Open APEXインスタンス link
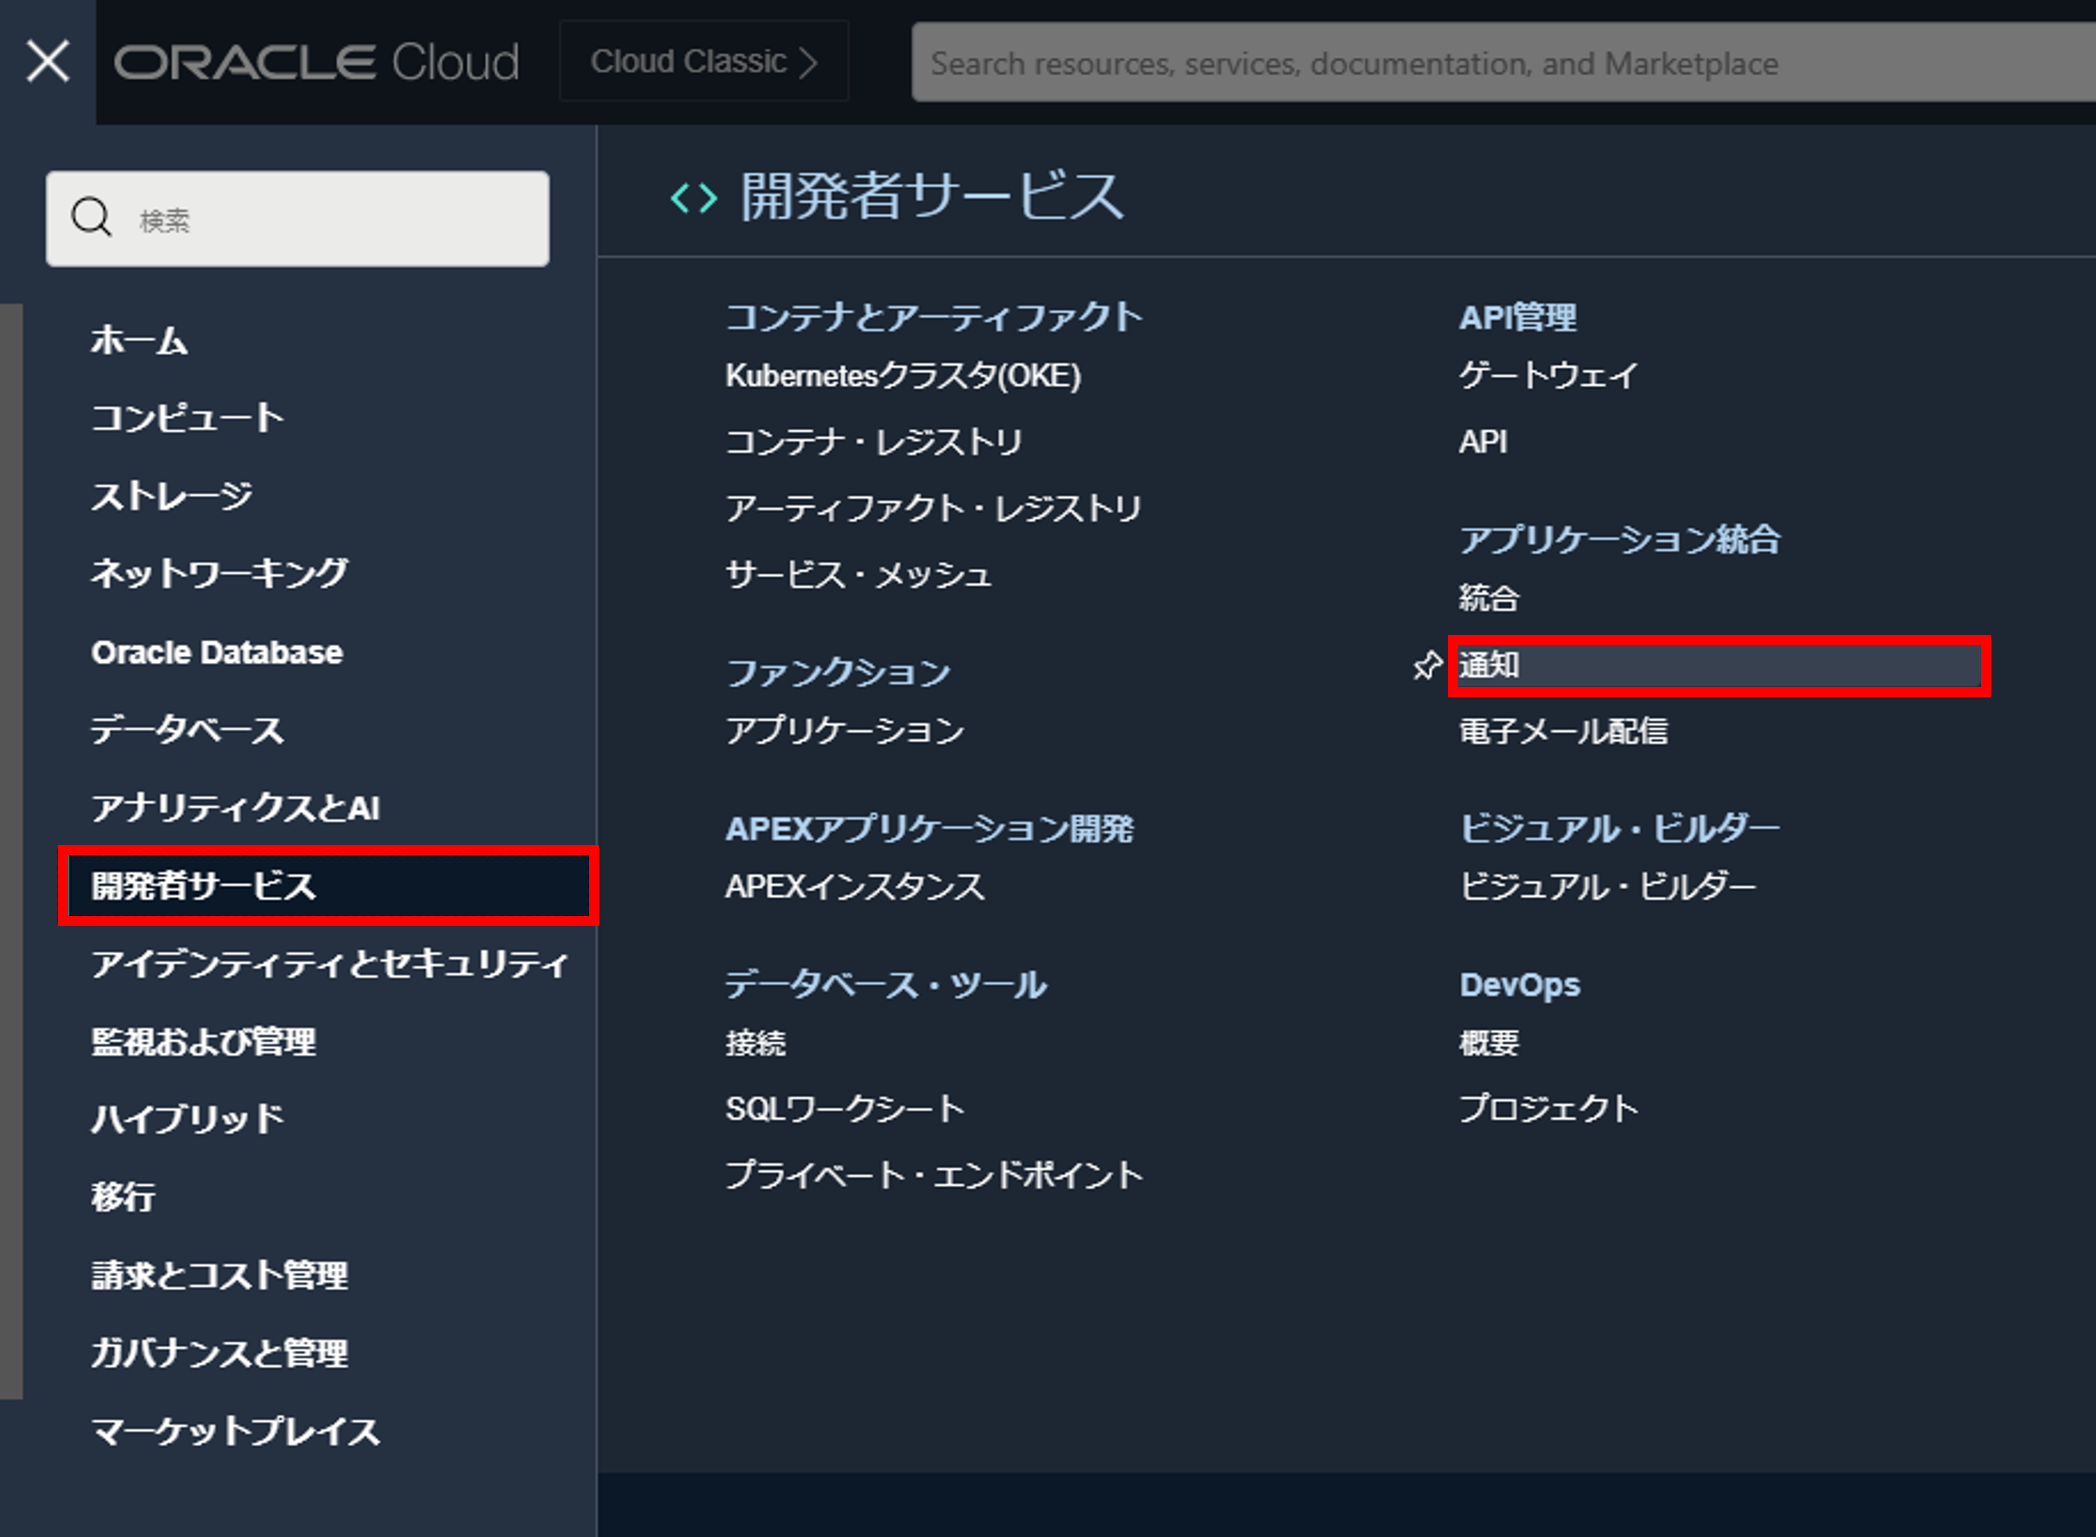2096x1537 pixels. point(855,887)
